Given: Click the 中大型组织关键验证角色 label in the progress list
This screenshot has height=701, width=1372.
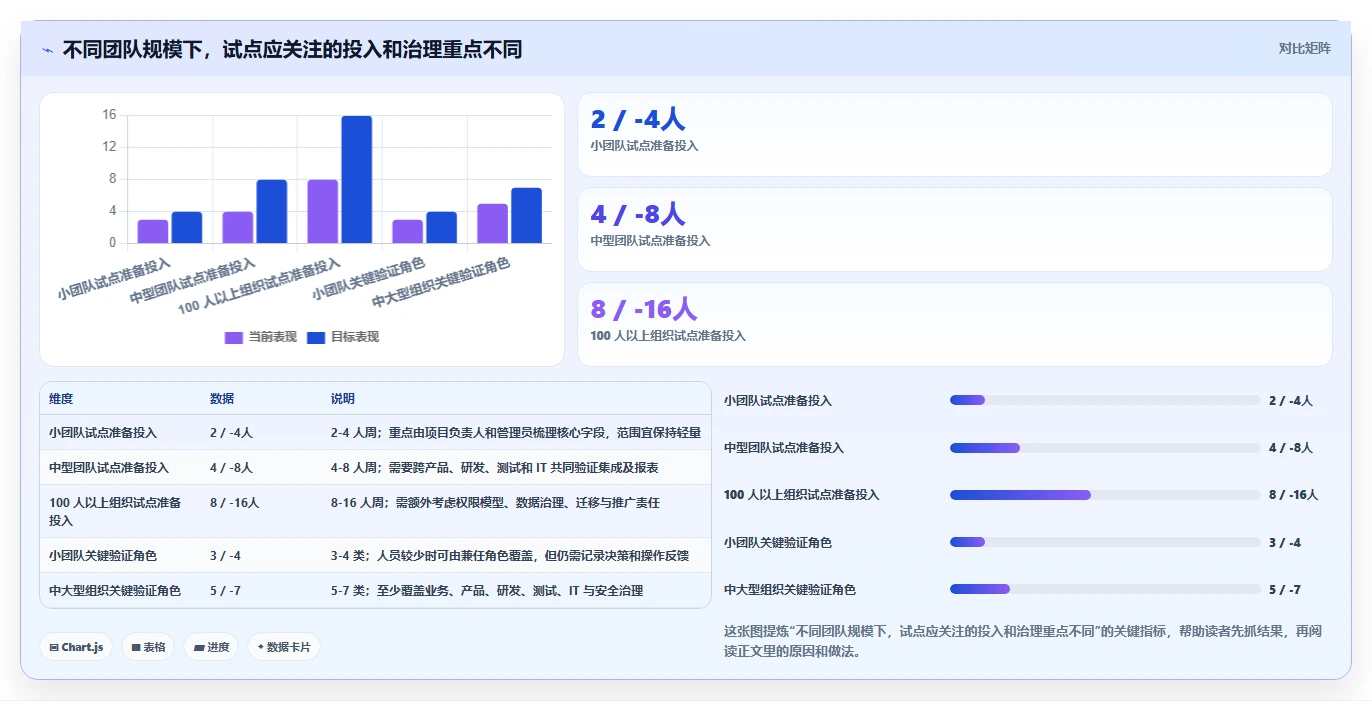Looking at the screenshot, I should pos(790,589).
